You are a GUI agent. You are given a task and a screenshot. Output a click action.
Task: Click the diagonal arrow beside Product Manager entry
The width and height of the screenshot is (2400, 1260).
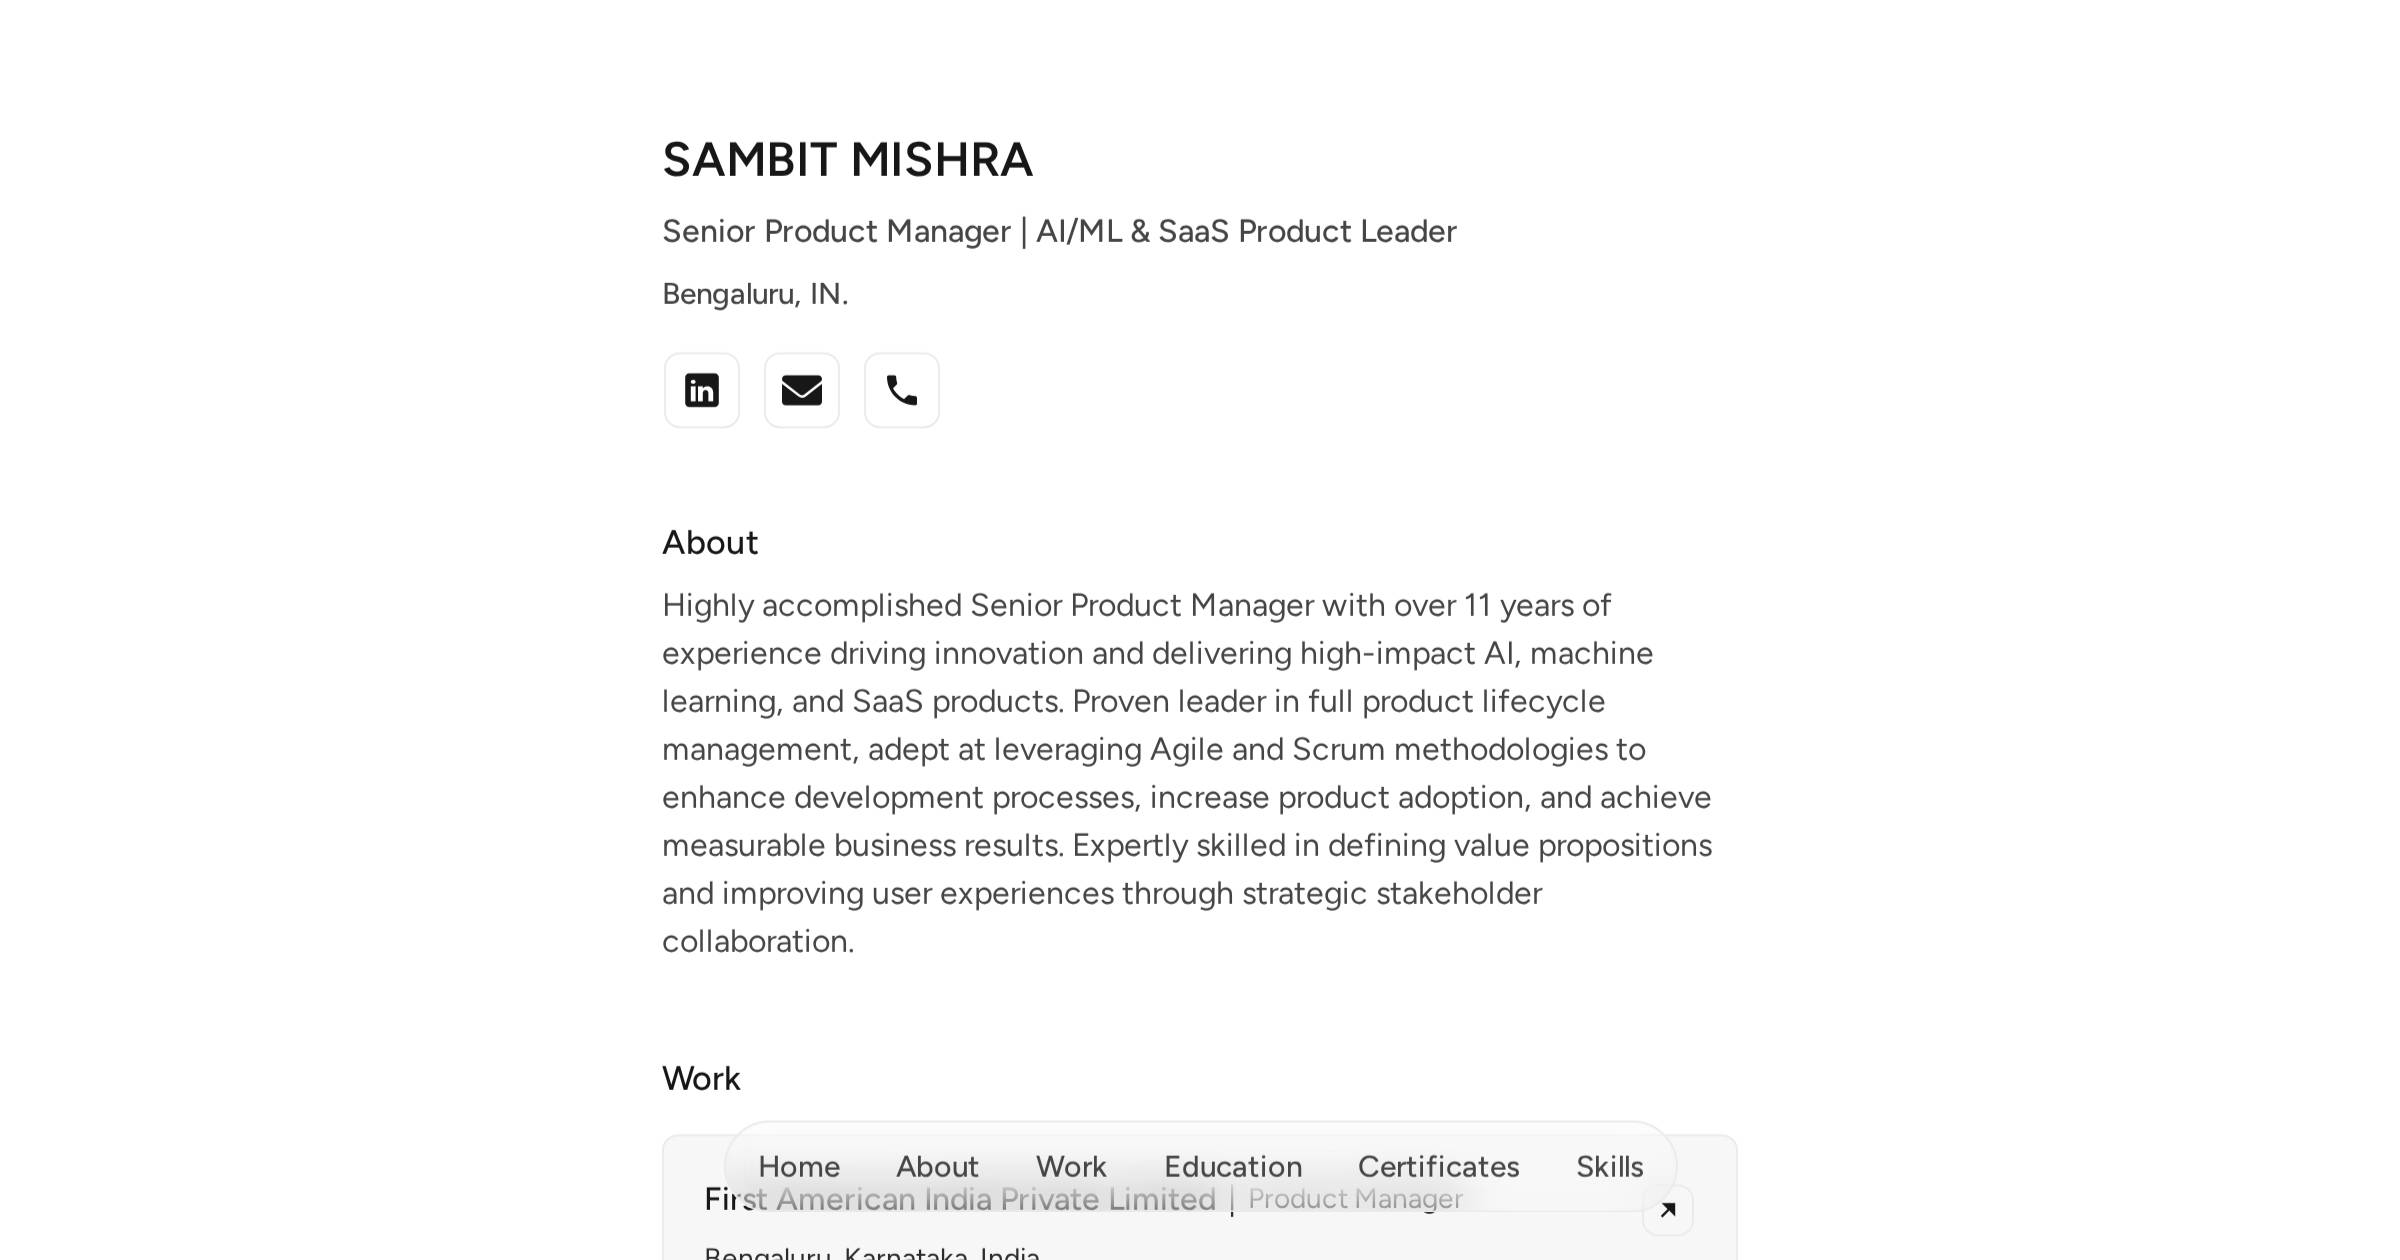1668,1210
